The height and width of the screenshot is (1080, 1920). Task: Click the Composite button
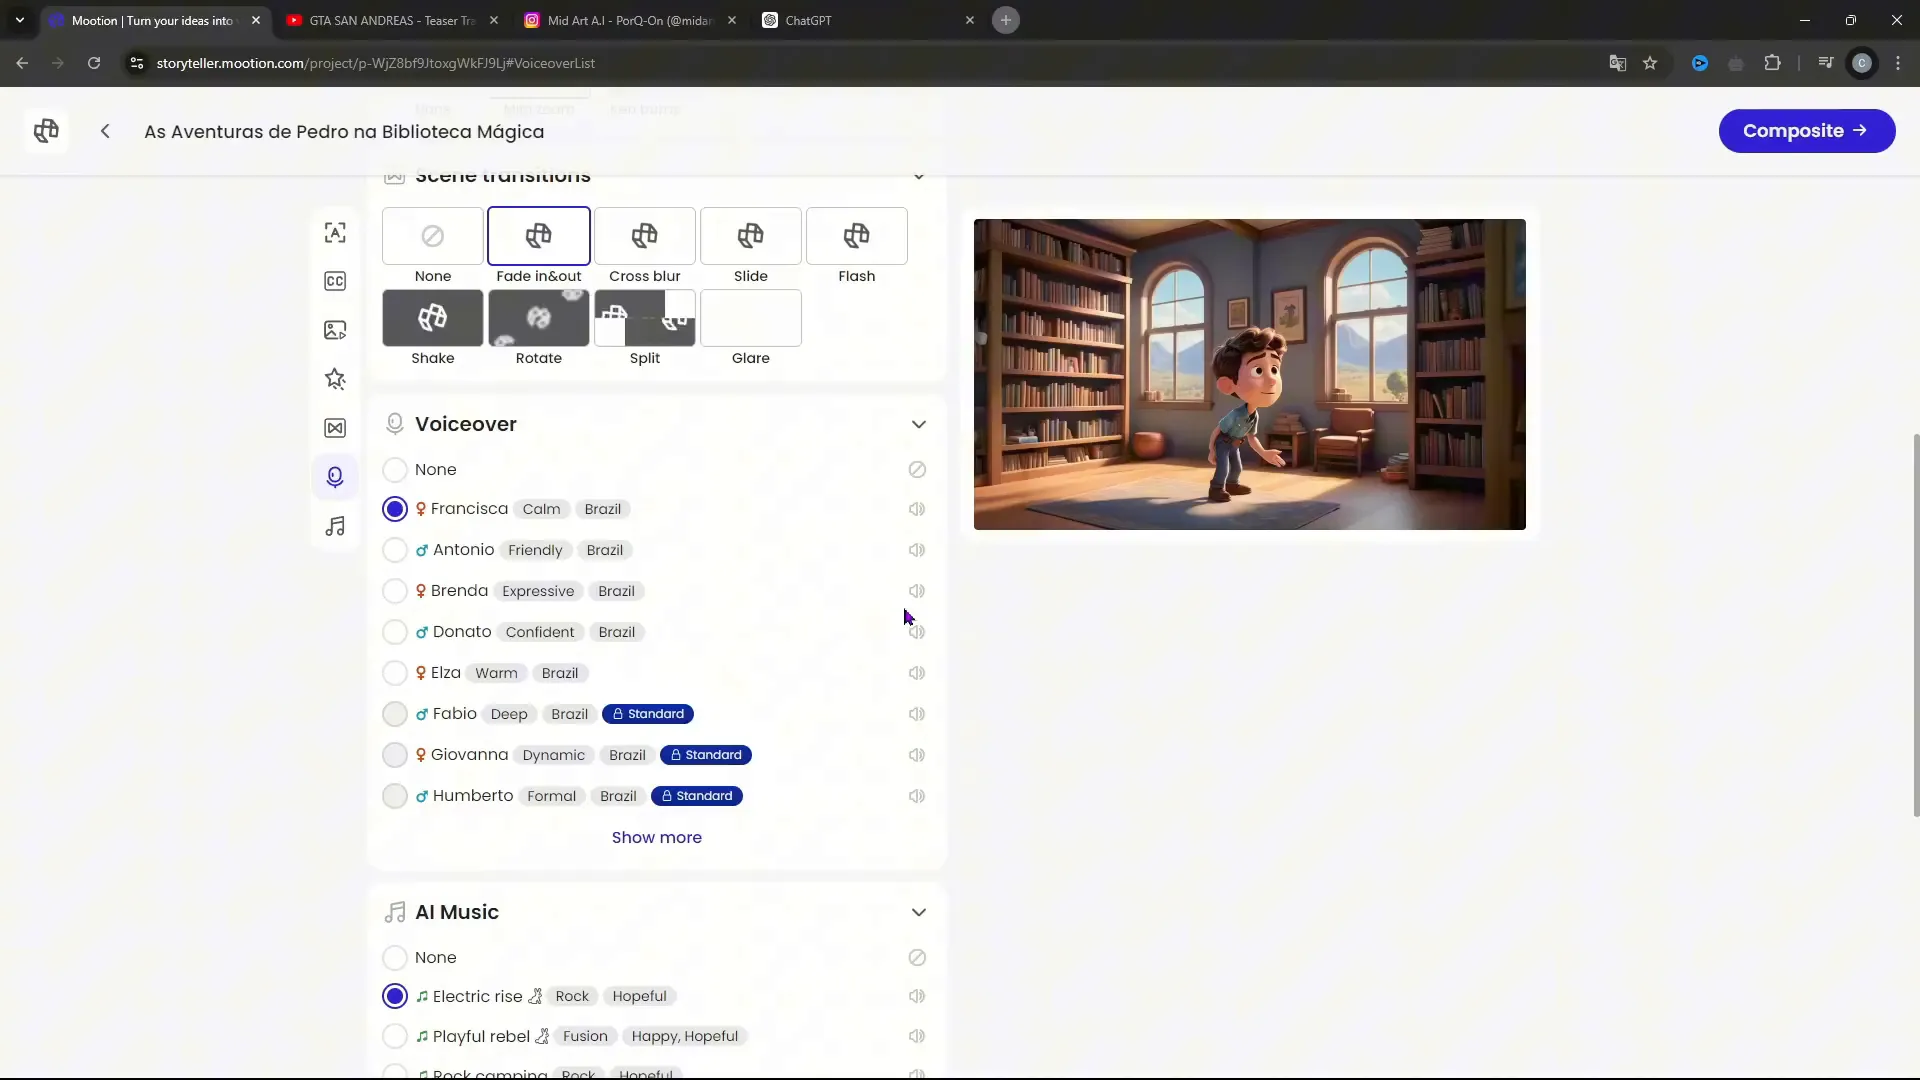pos(1806,131)
